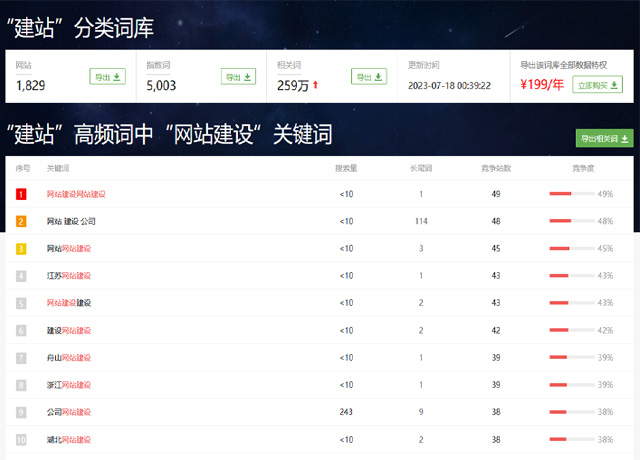Export the 指数词 list with 导出 button

[238, 76]
